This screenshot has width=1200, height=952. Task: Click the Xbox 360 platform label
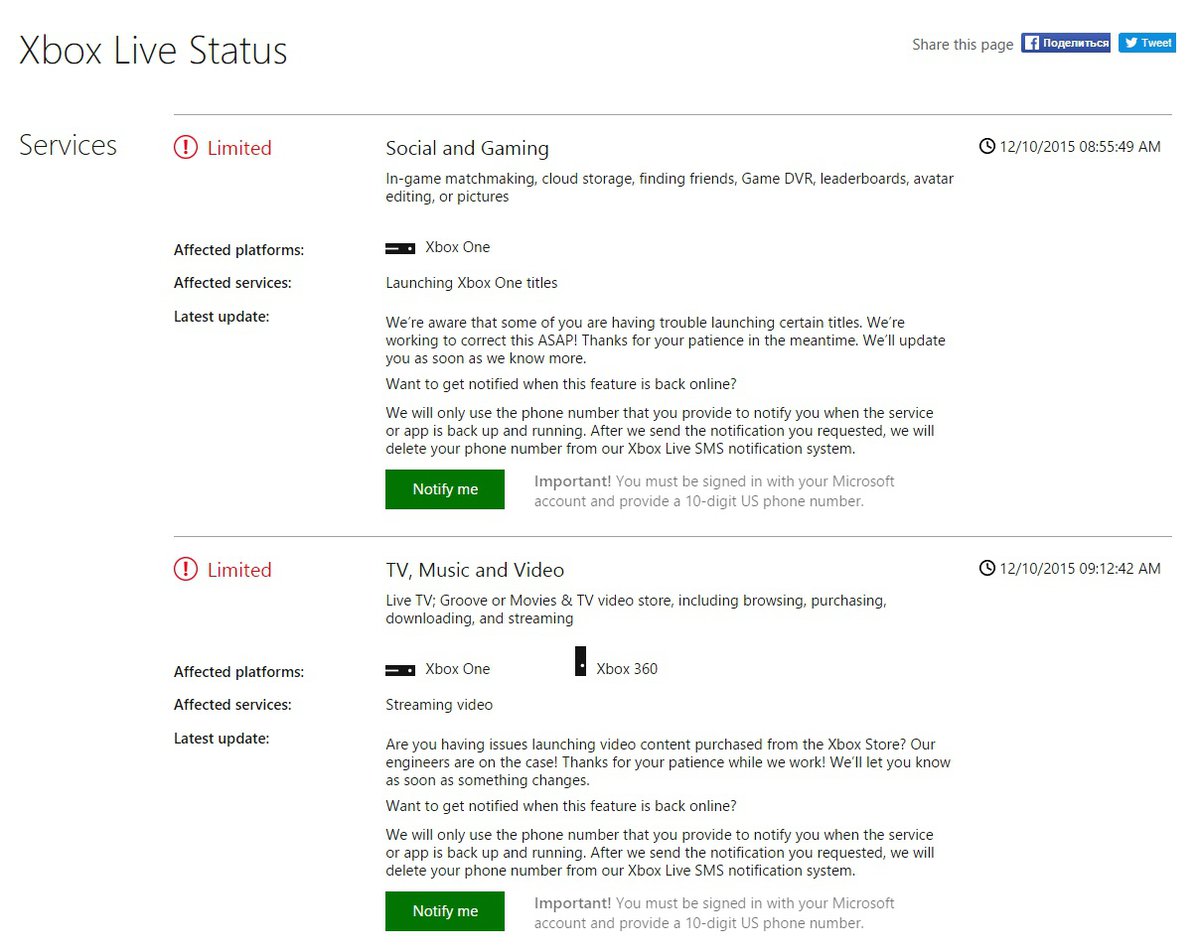click(627, 669)
